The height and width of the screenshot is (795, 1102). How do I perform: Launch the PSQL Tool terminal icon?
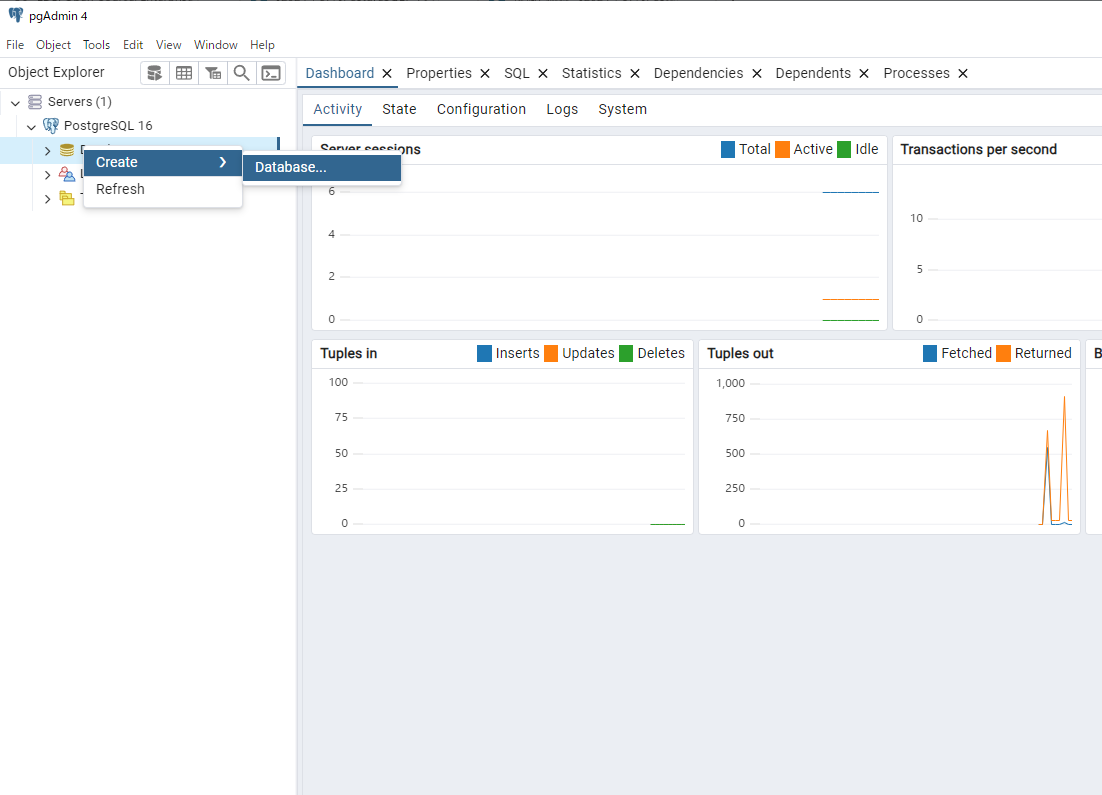271,73
